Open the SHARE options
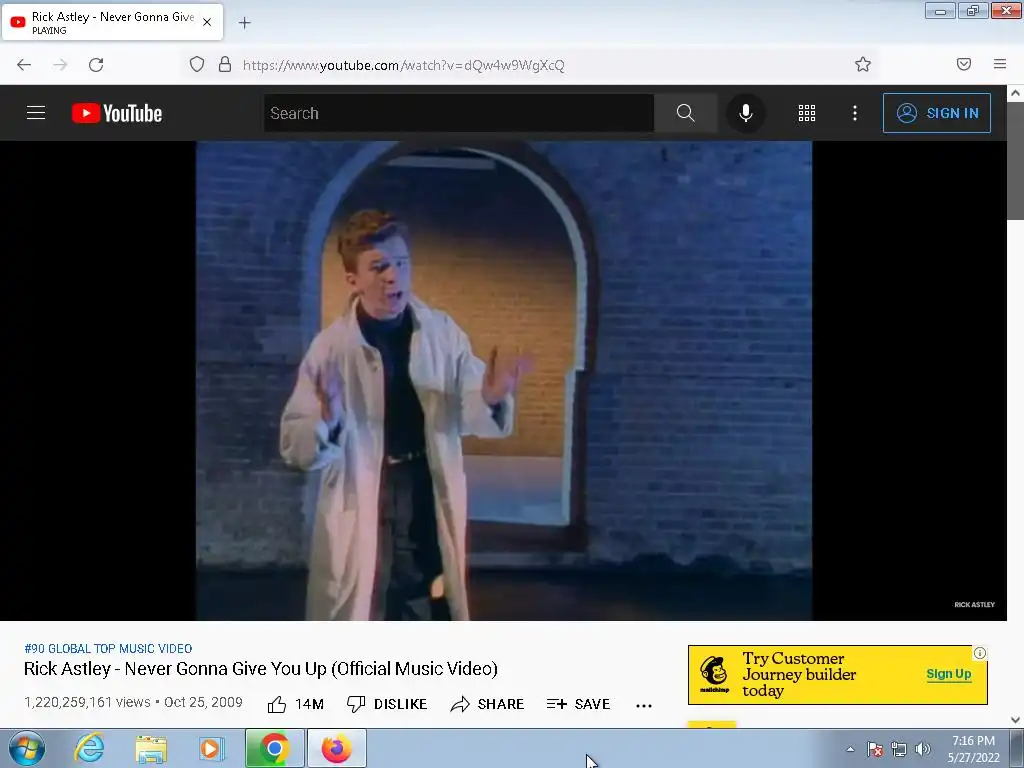Image resolution: width=1024 pixels, height=768 pixels. [x=487, y=704]
